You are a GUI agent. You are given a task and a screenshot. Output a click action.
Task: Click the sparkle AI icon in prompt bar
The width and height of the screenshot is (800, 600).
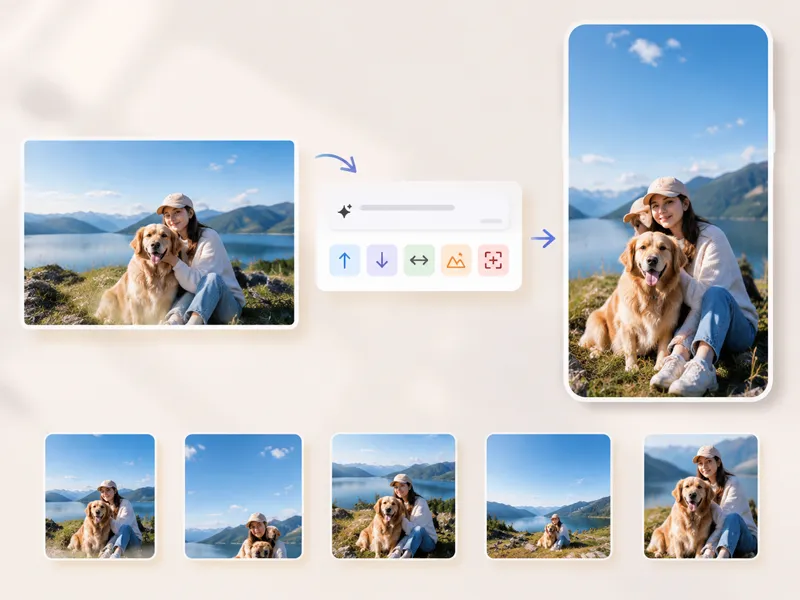click(x=345, y=211)
